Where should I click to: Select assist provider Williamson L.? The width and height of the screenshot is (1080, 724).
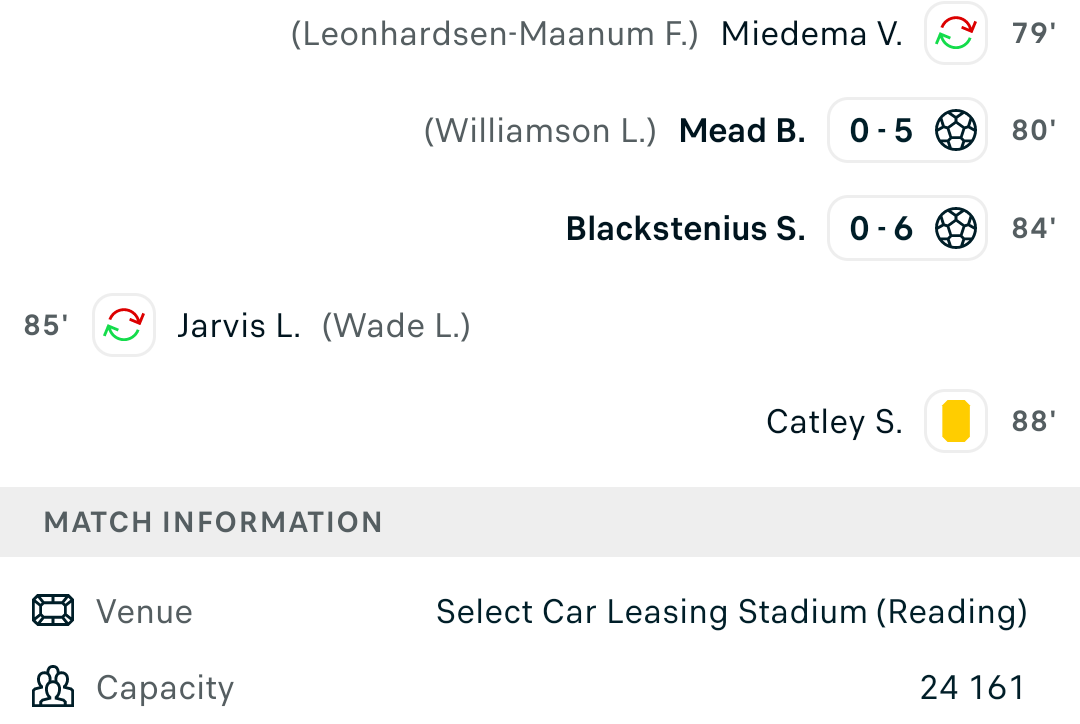point(540,131)
